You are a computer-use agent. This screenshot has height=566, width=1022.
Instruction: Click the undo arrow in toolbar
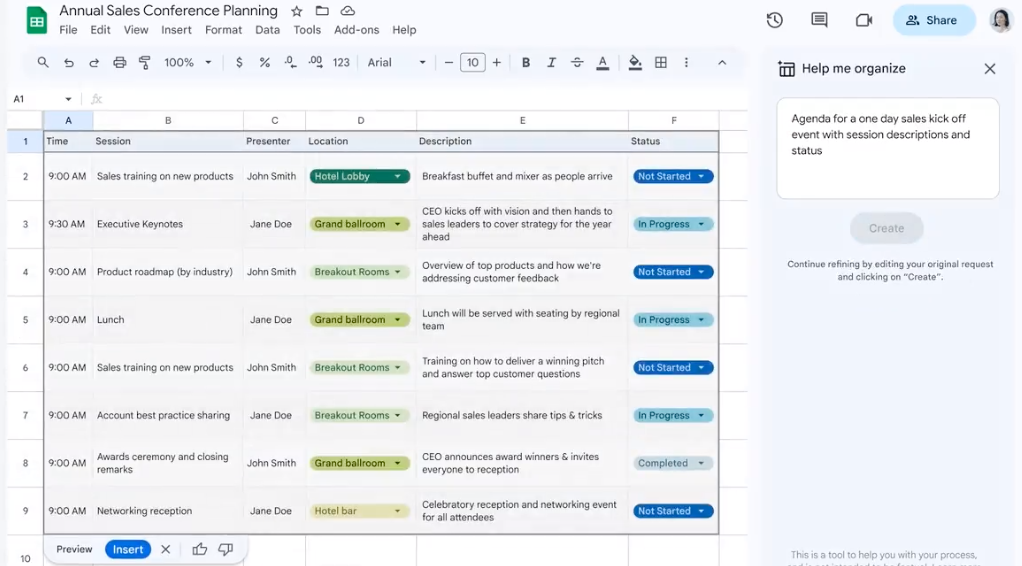[x=69, y=62]
